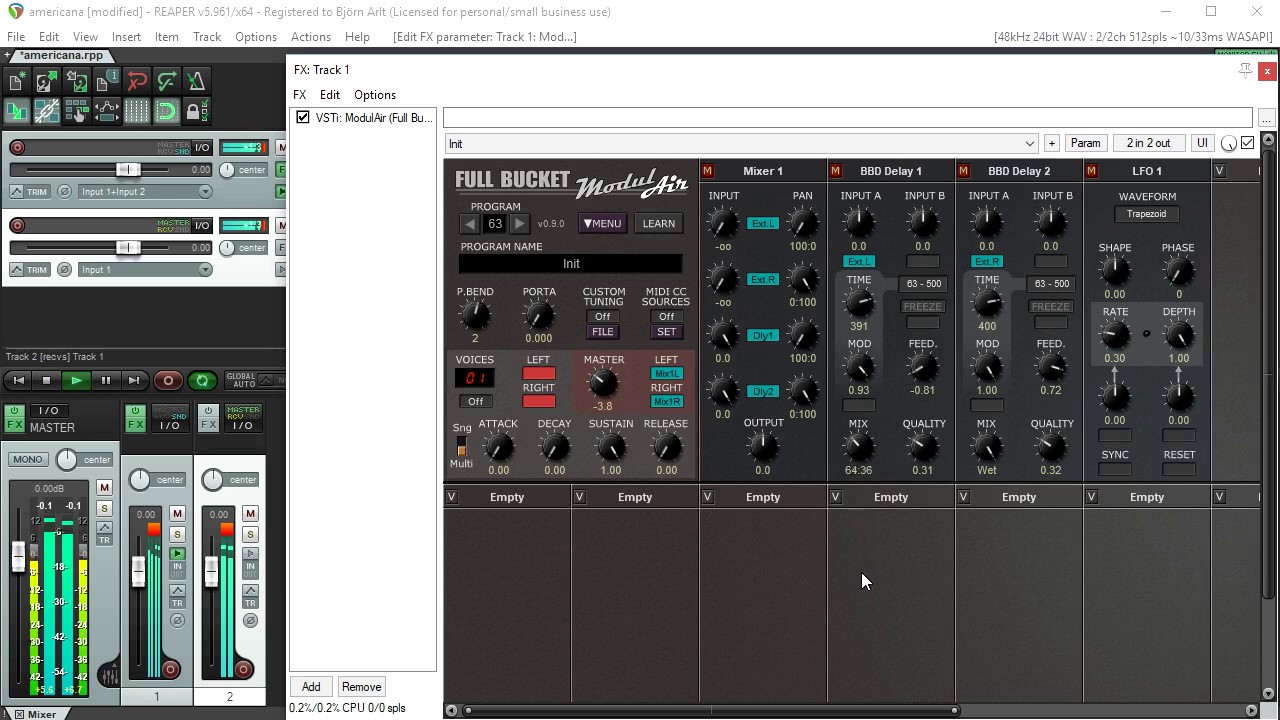
Task: Open BBD Delay 1 time range 63 - 500
Action: pos(923,284)
